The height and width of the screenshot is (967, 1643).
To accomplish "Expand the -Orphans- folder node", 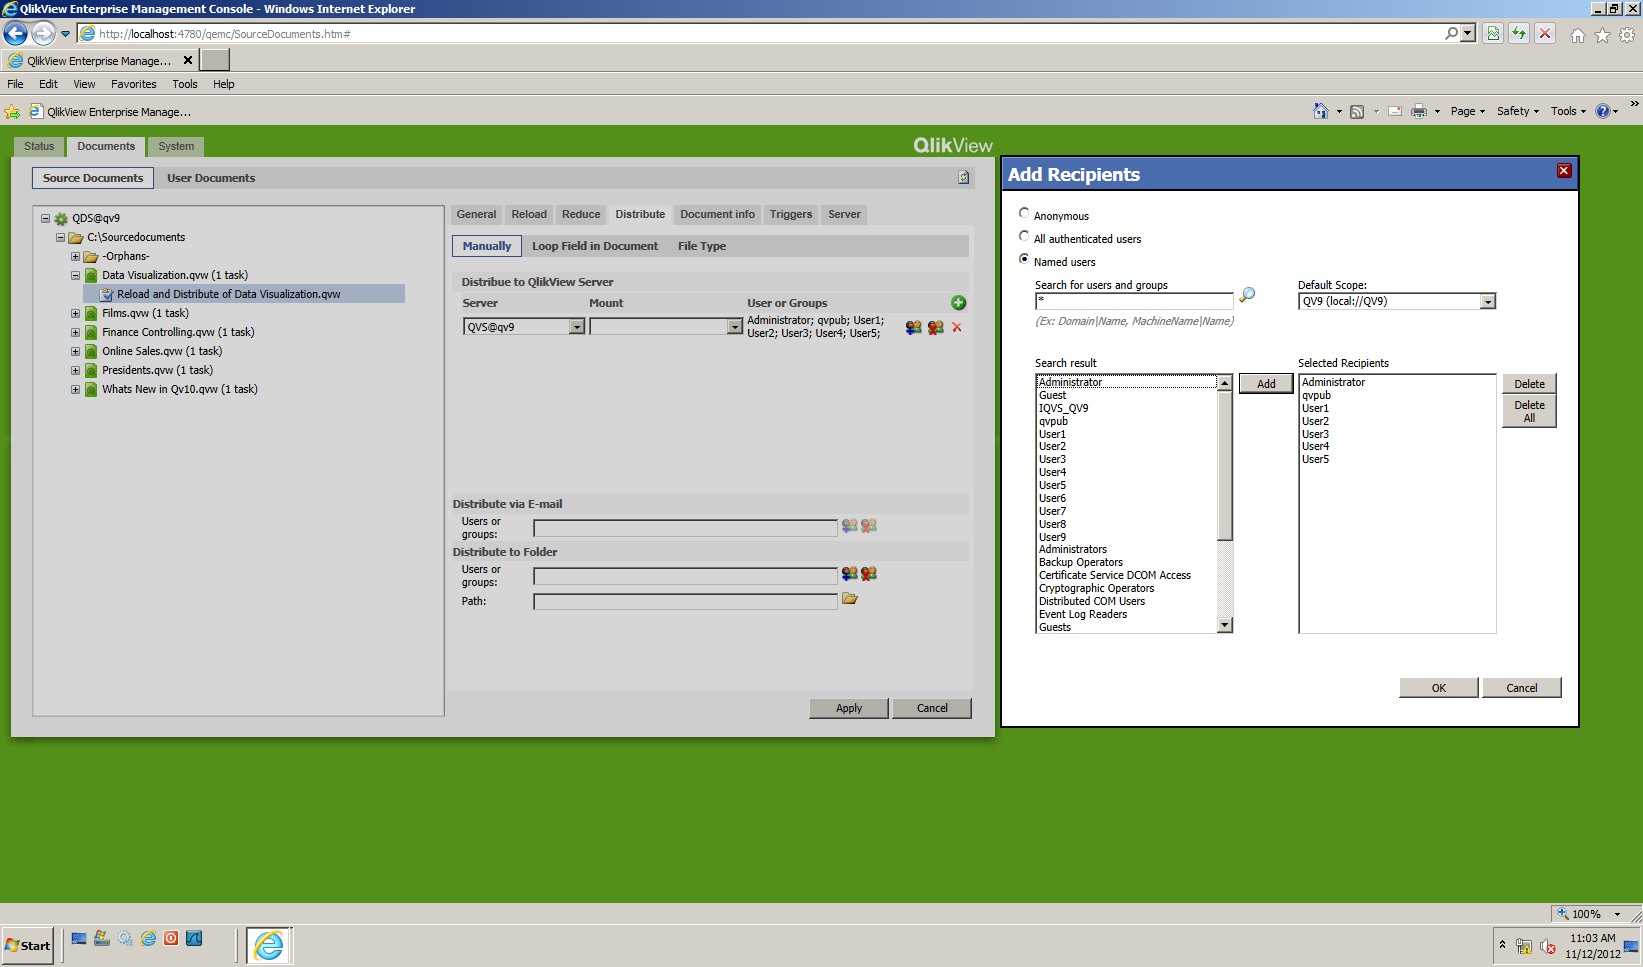I will pyautogui.click(x=75, y=256).
